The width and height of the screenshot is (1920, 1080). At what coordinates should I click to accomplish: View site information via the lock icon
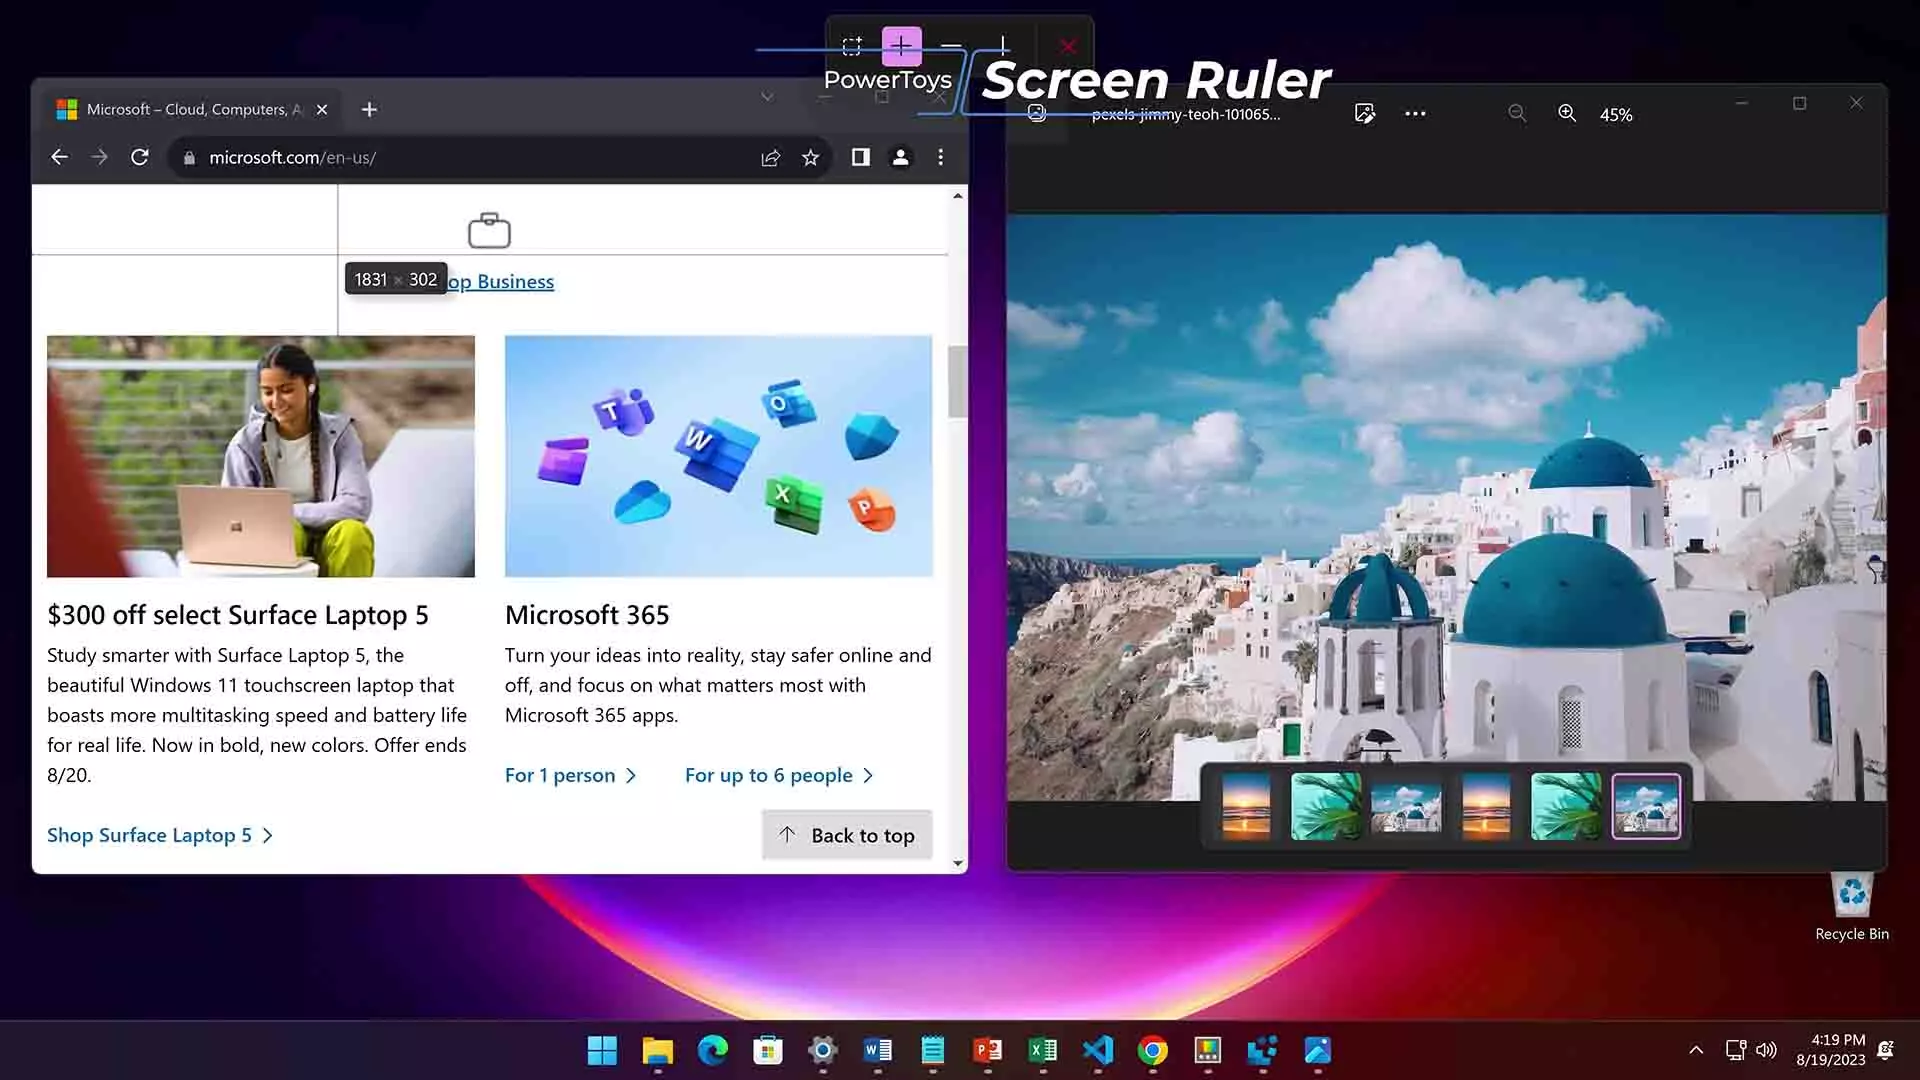[x=189, y=158]
